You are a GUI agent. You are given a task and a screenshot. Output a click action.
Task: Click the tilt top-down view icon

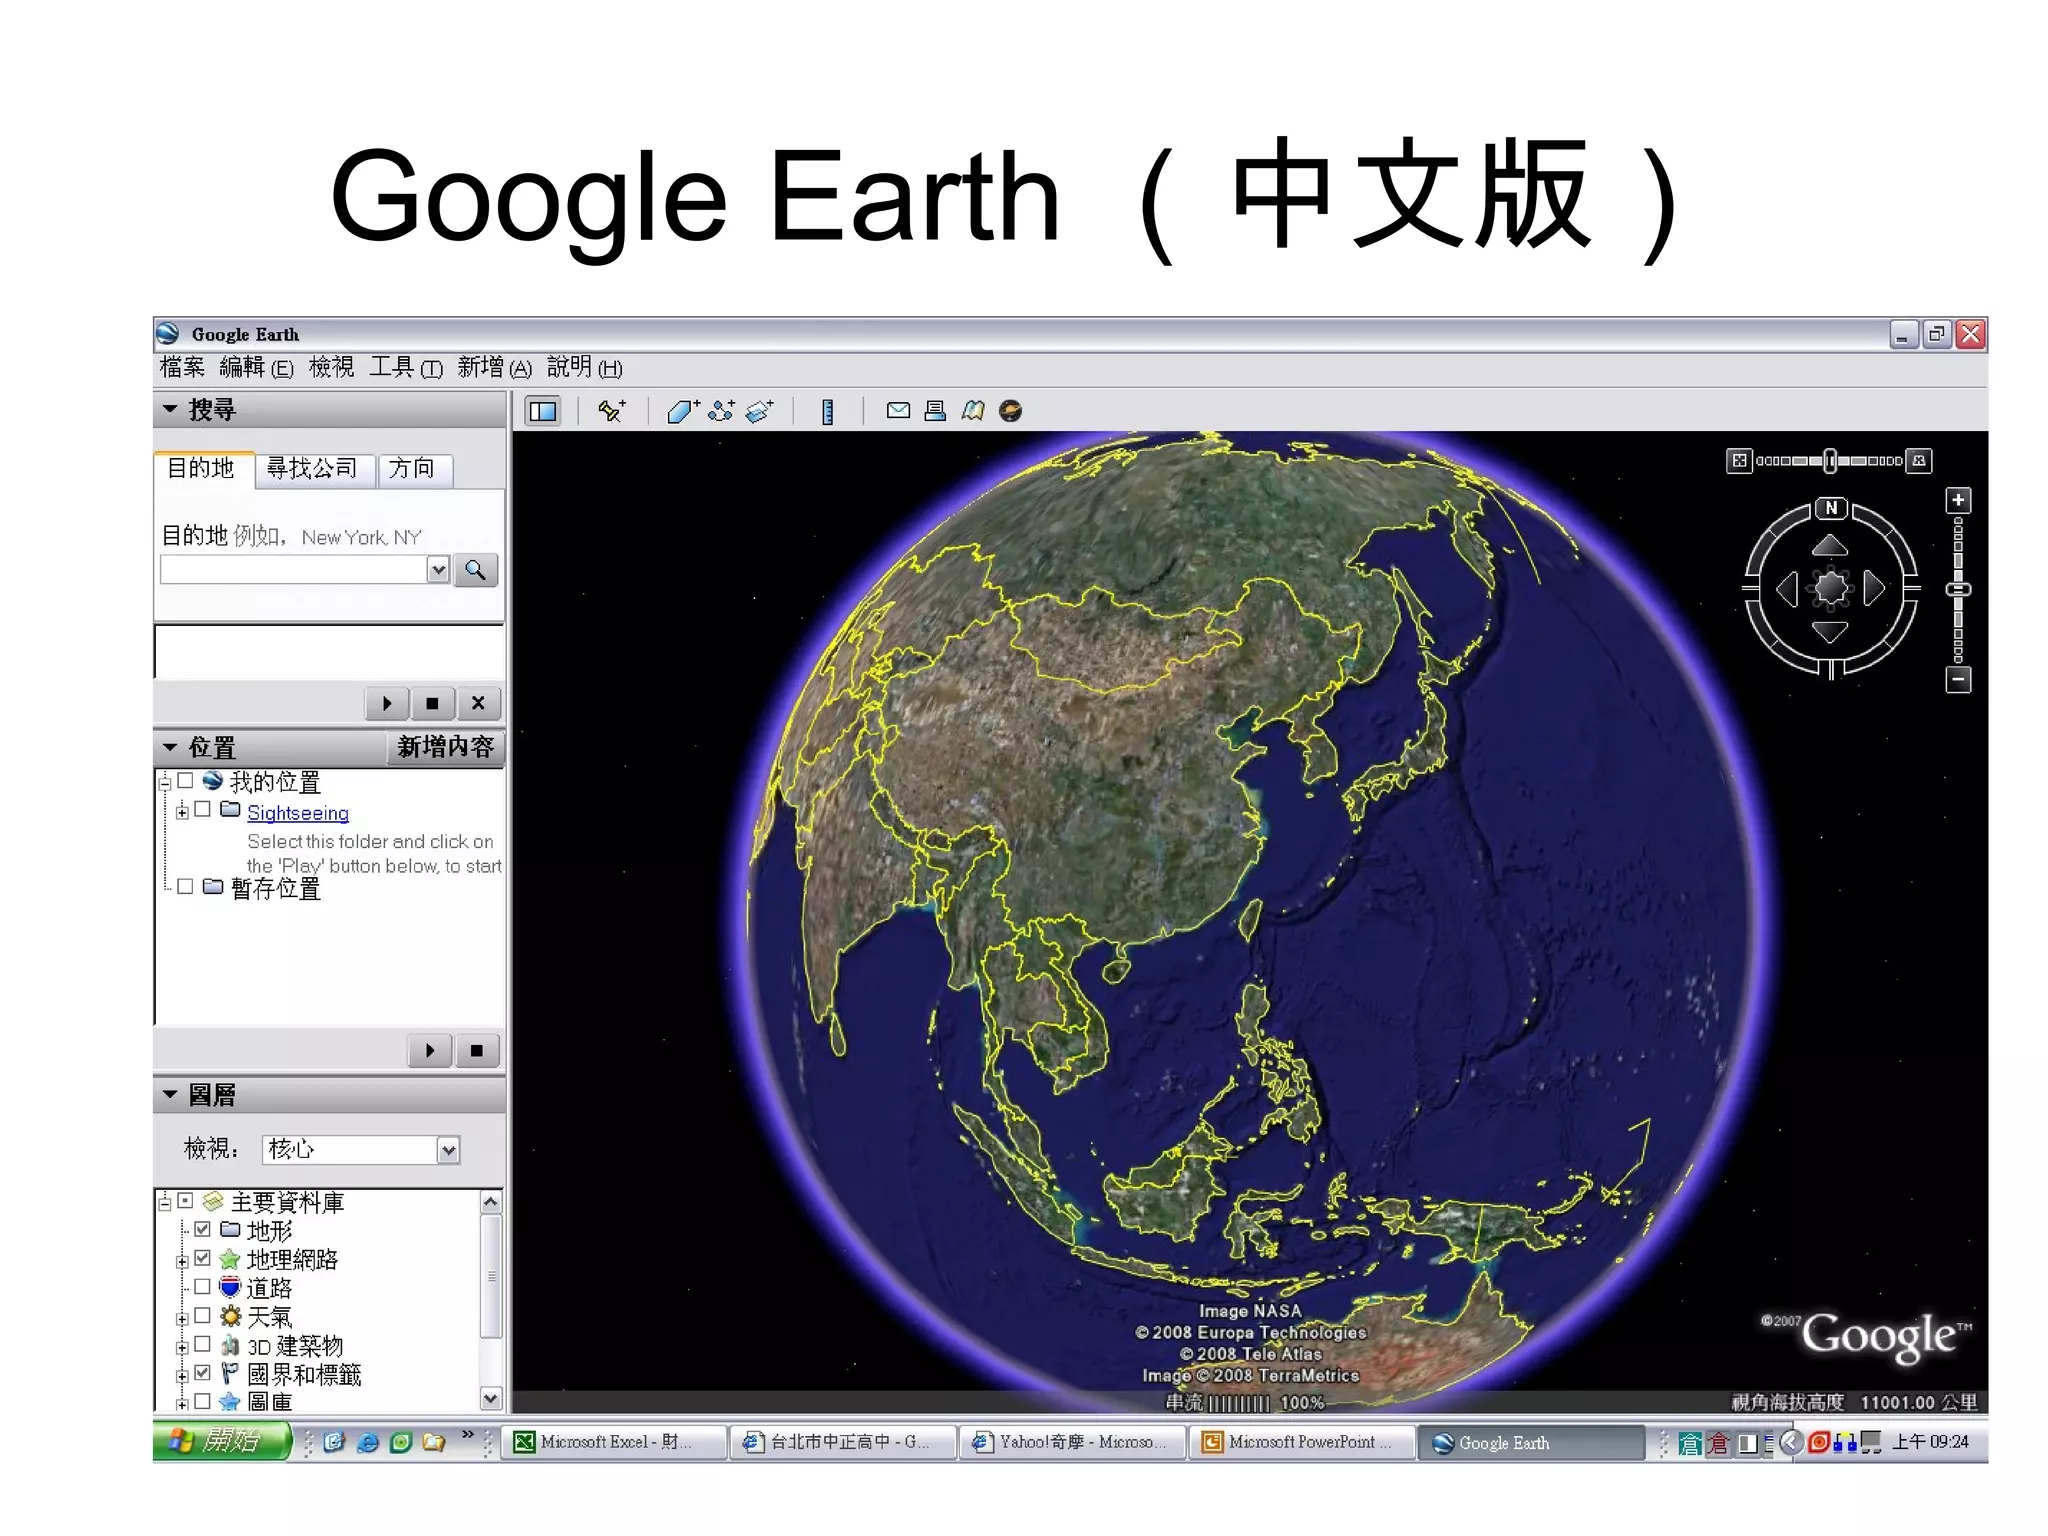click(x=1739, y=461)
